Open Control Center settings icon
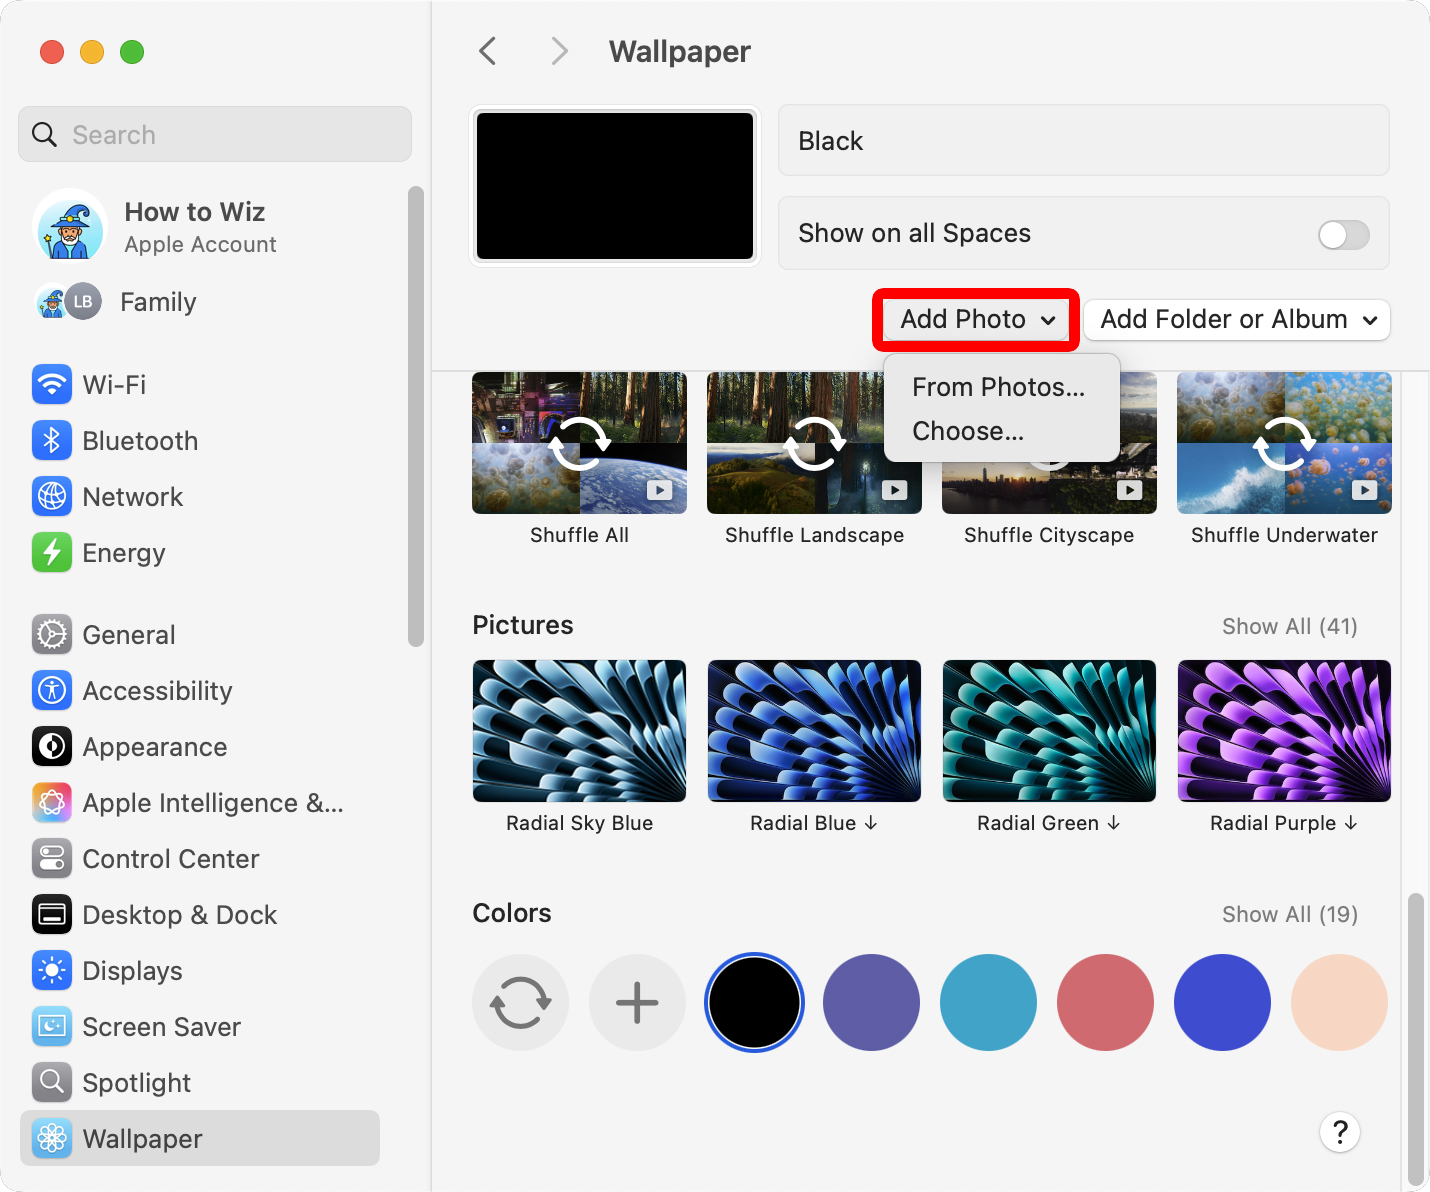This screenshot has height=1192, width=1430. (x=52, y=858)
